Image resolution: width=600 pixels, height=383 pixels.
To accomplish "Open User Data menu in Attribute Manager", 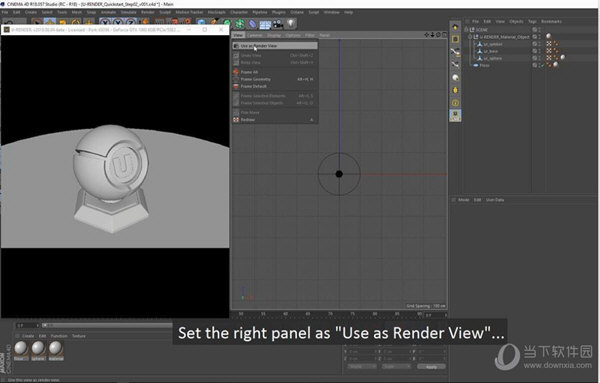I will pos(495,200).
